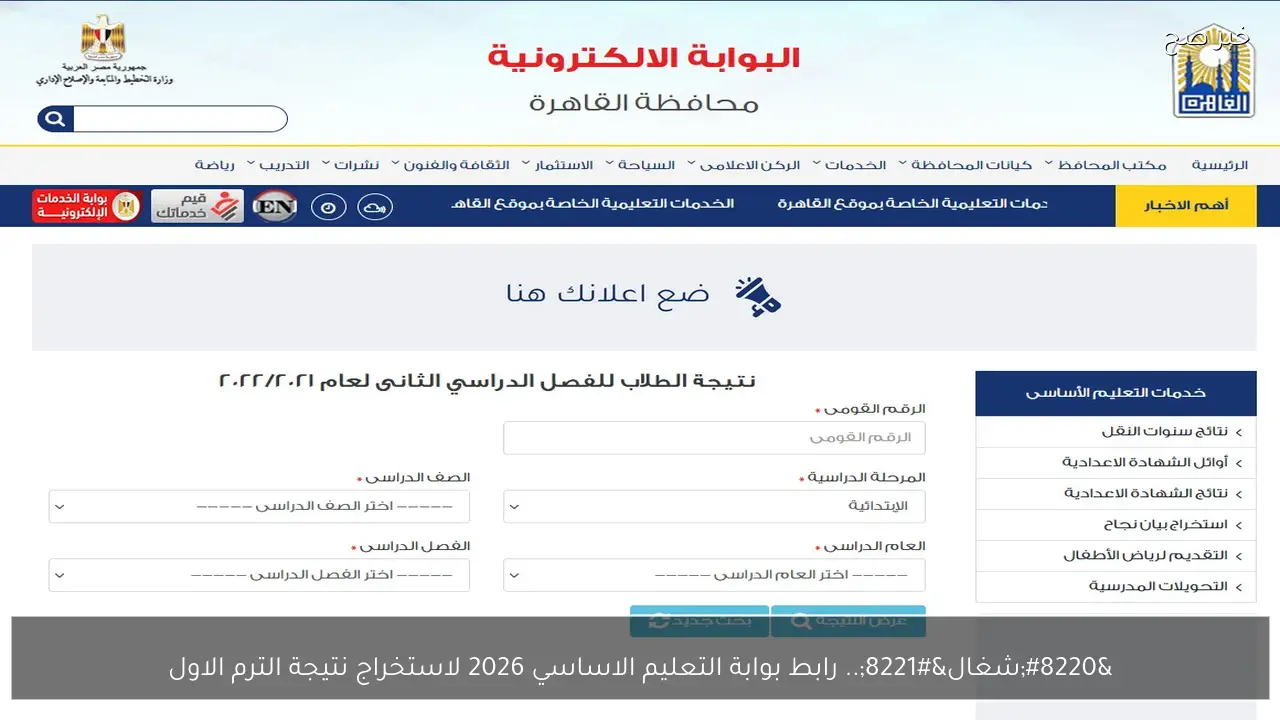The width and height of the screenshot is (1280, 720).
Task: Click the circular clock icon in the news bar
Action: [328, 206]
